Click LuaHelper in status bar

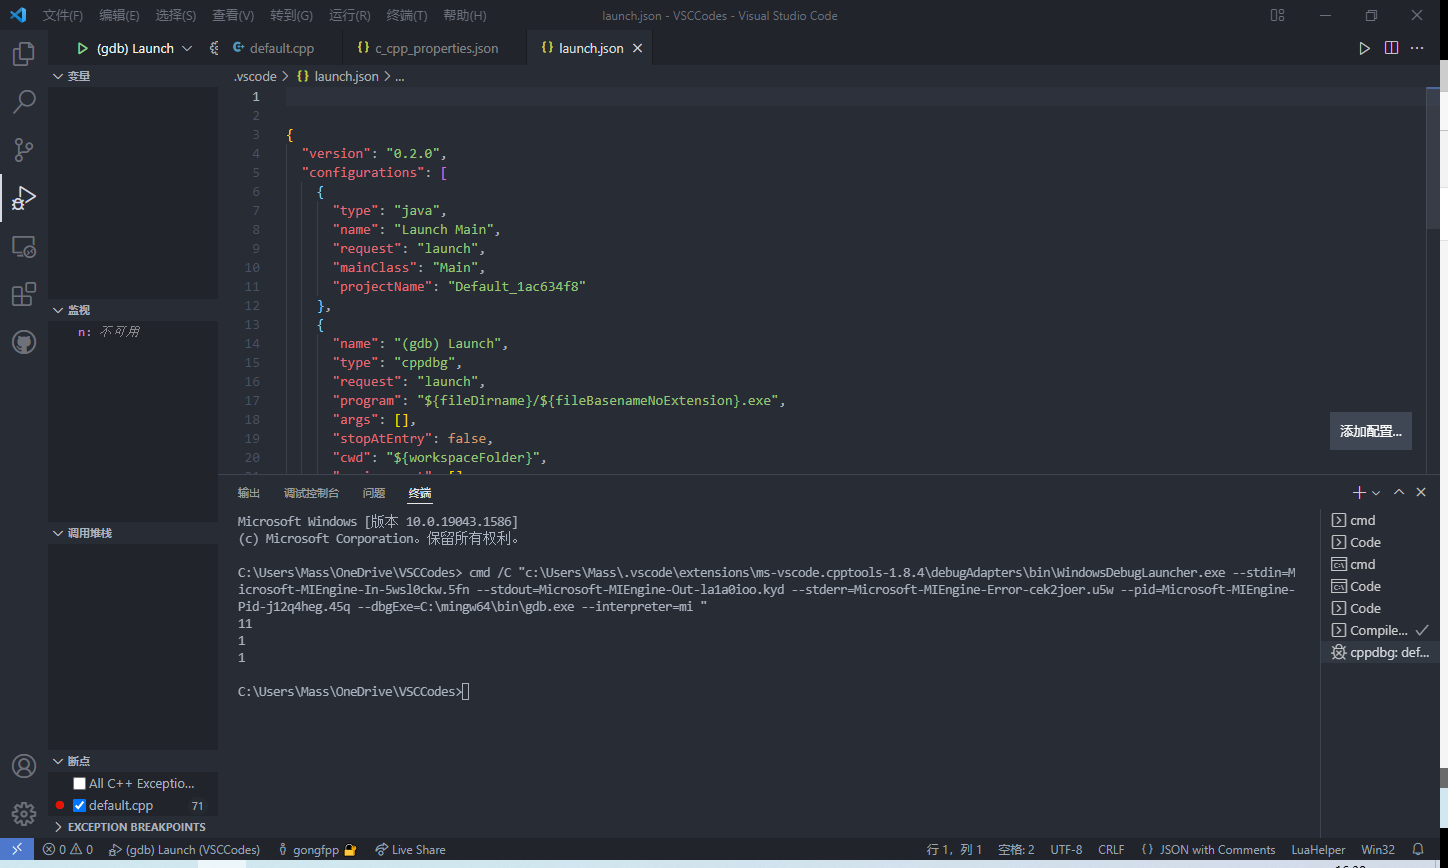click(x=1318, y=849)
